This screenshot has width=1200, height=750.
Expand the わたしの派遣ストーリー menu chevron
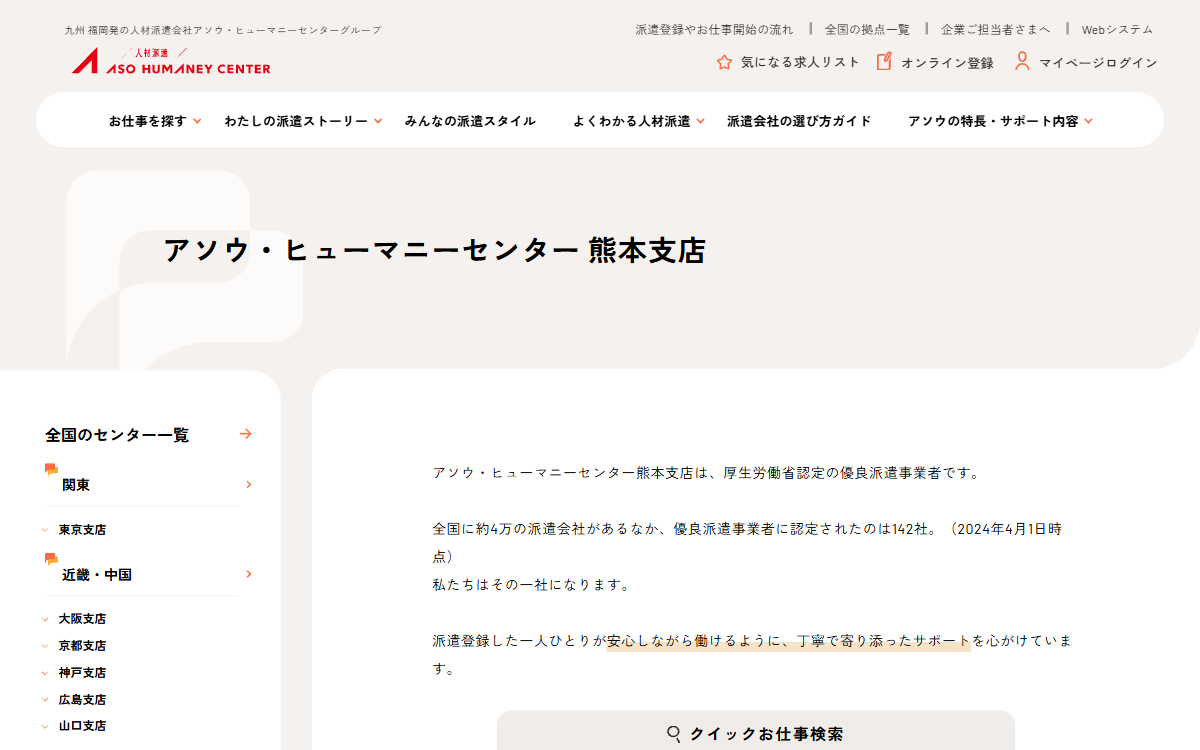(x=378, y=121)
